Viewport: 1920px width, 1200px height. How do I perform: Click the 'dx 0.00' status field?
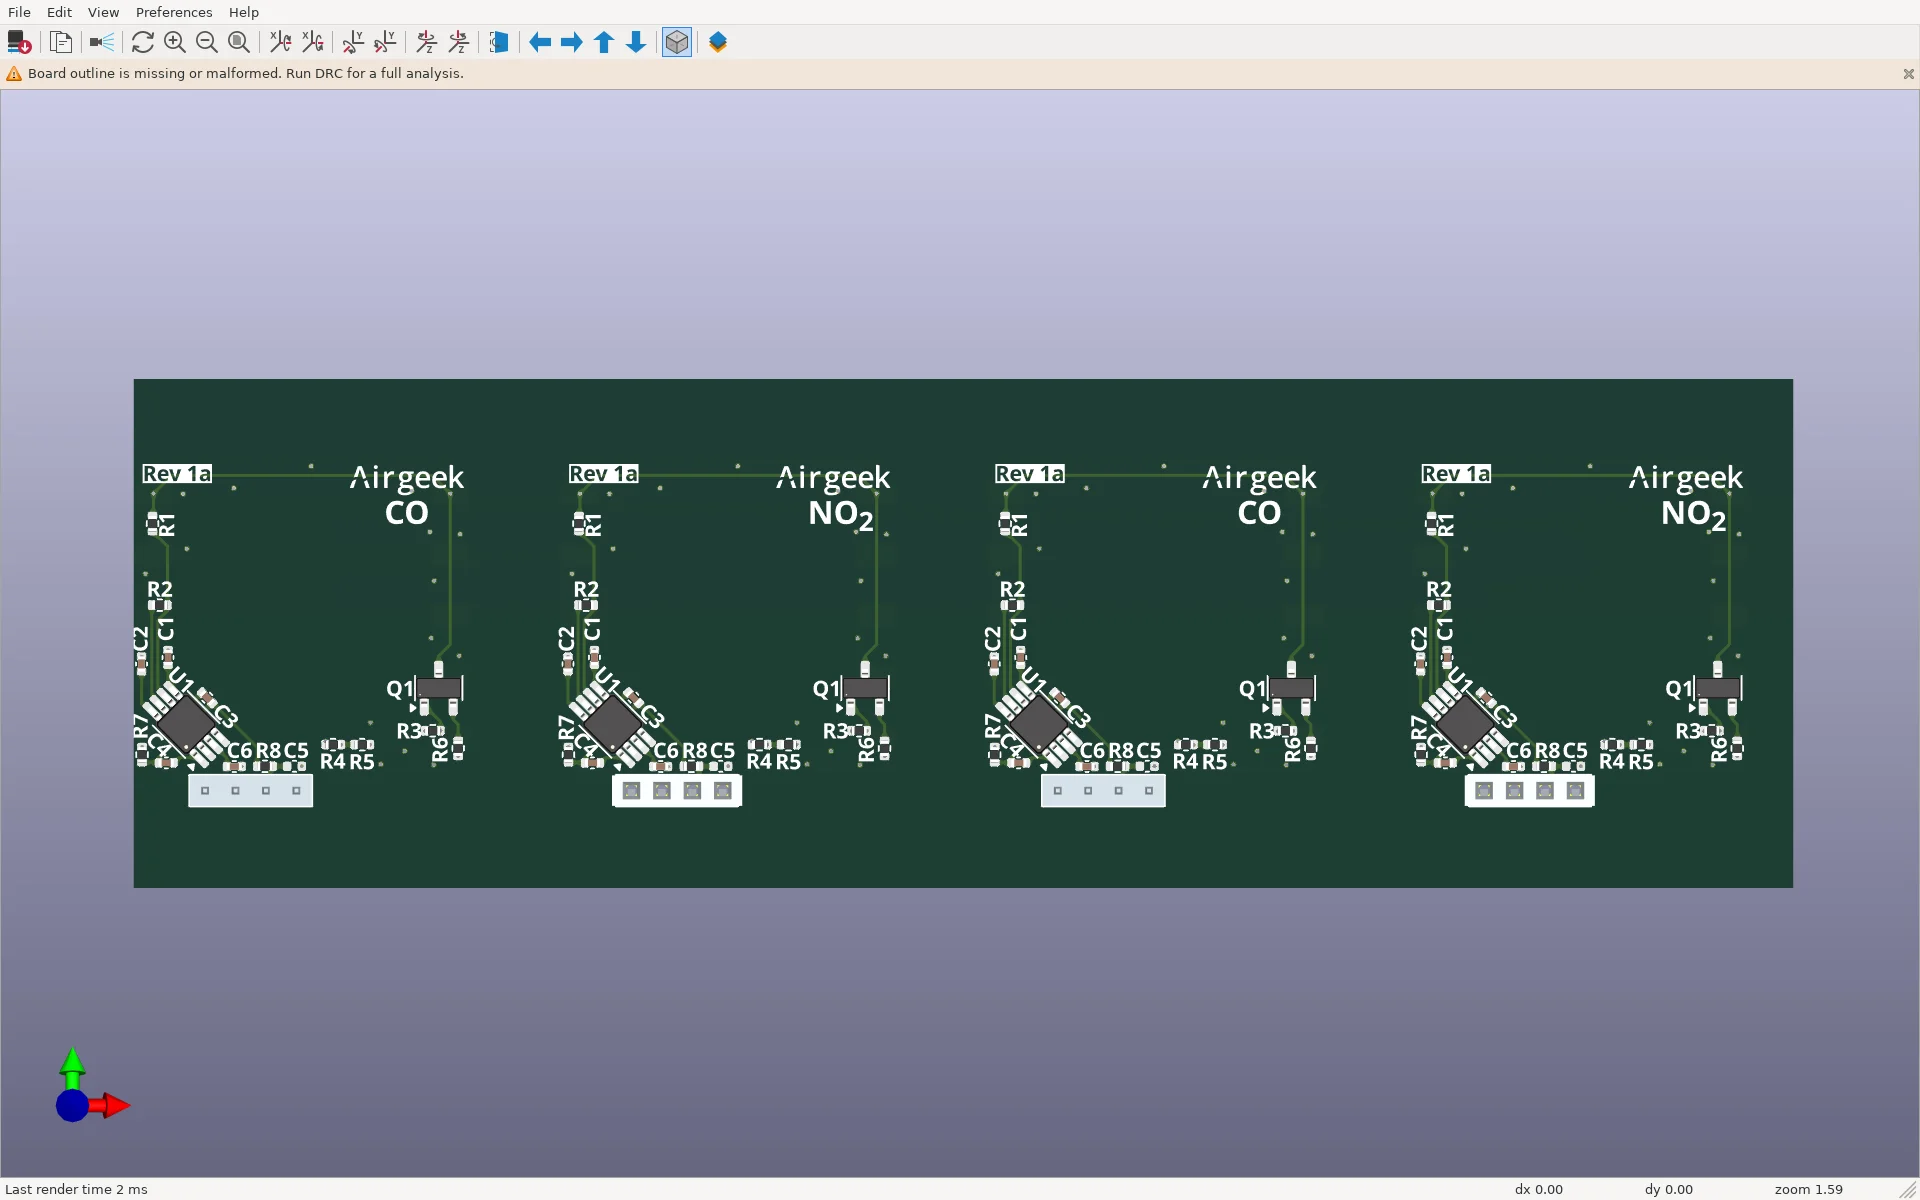1538,1189
